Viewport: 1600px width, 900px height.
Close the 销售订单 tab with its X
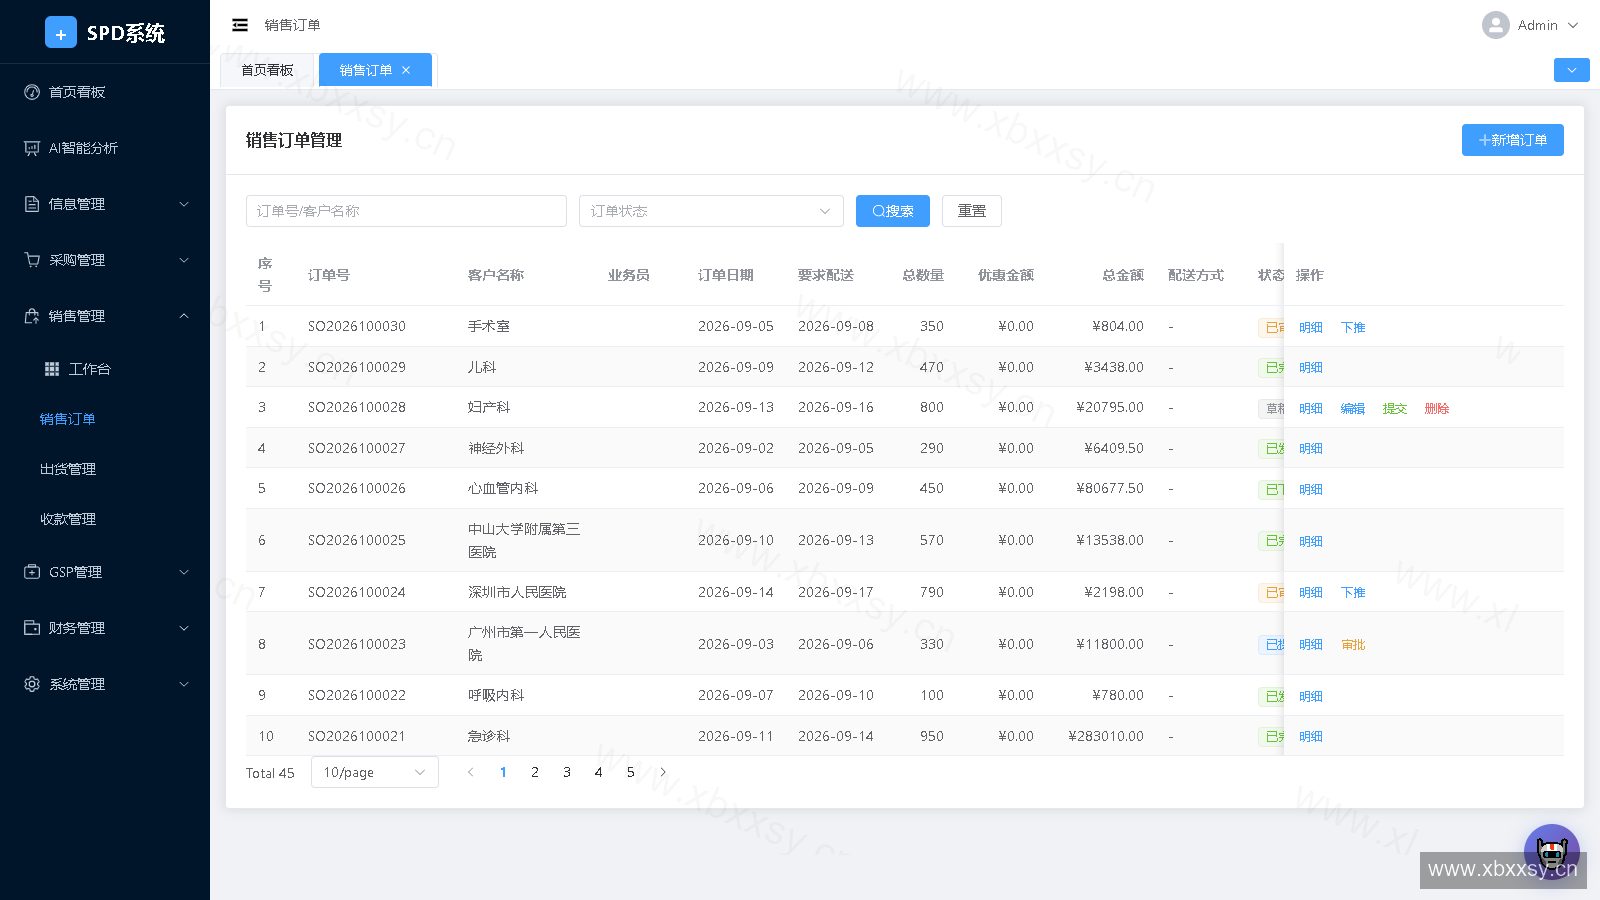tap(406, 70)
